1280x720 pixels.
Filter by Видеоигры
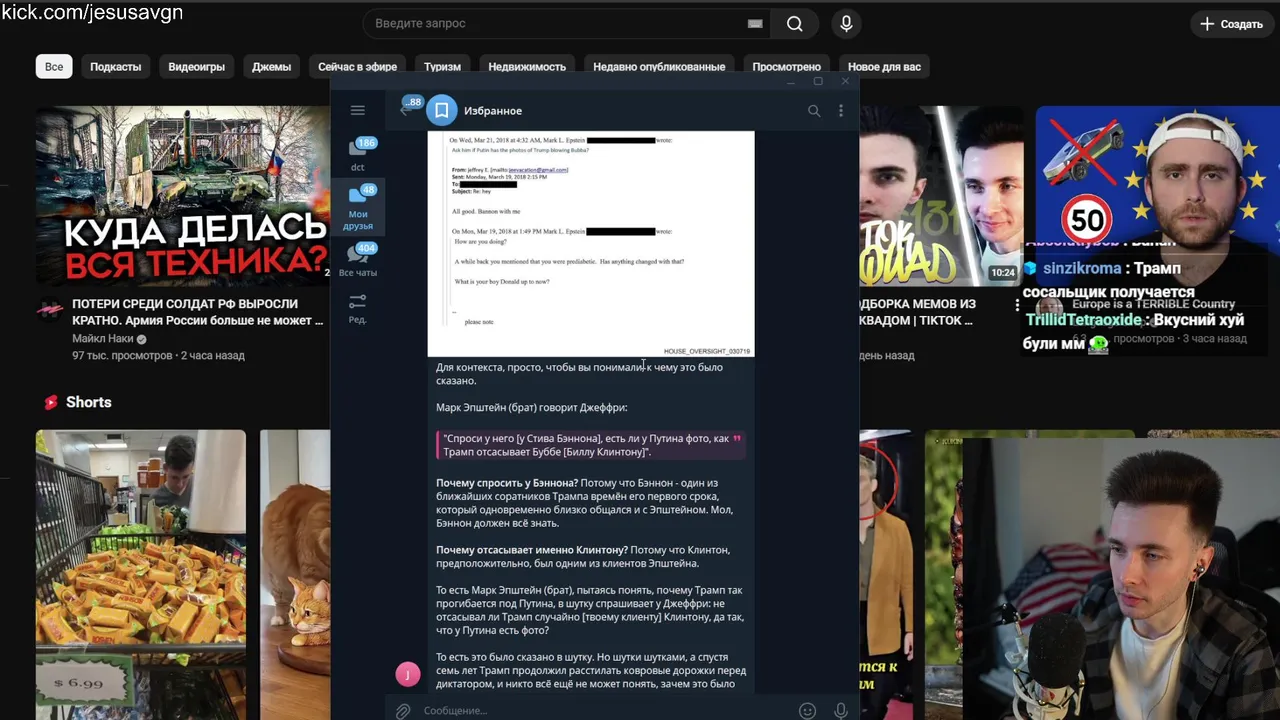pyautogui.click(x=197, y=67)
